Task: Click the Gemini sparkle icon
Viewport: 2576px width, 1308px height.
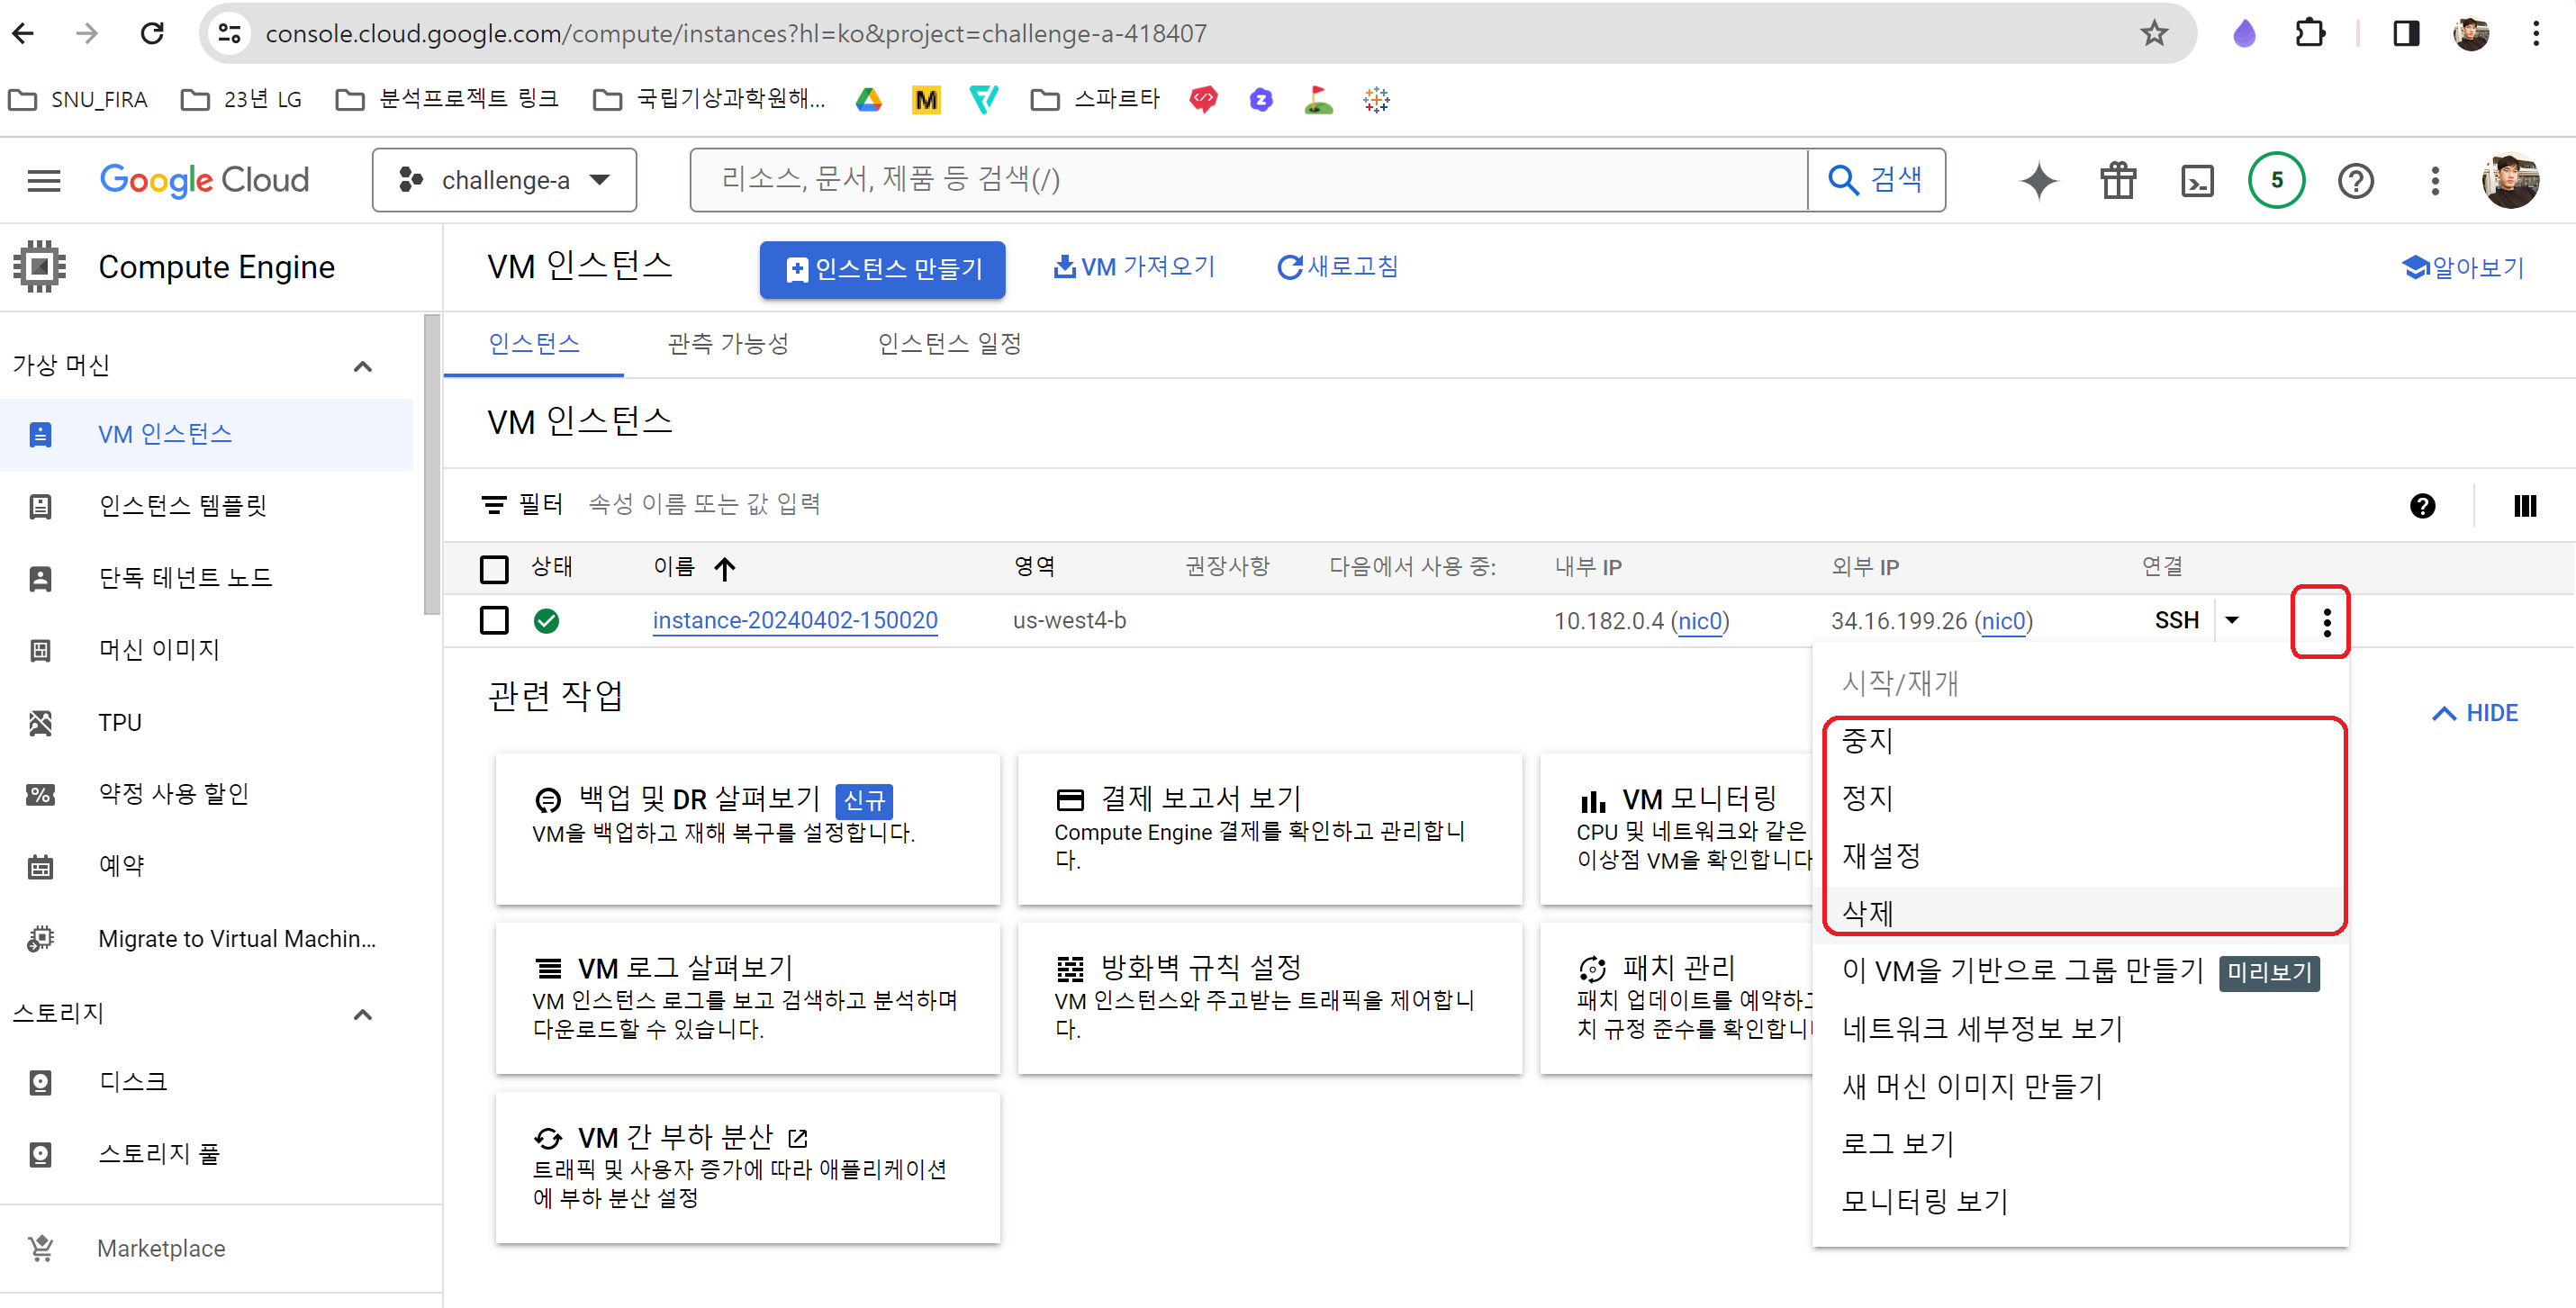Action: (x=2038, y=181)
